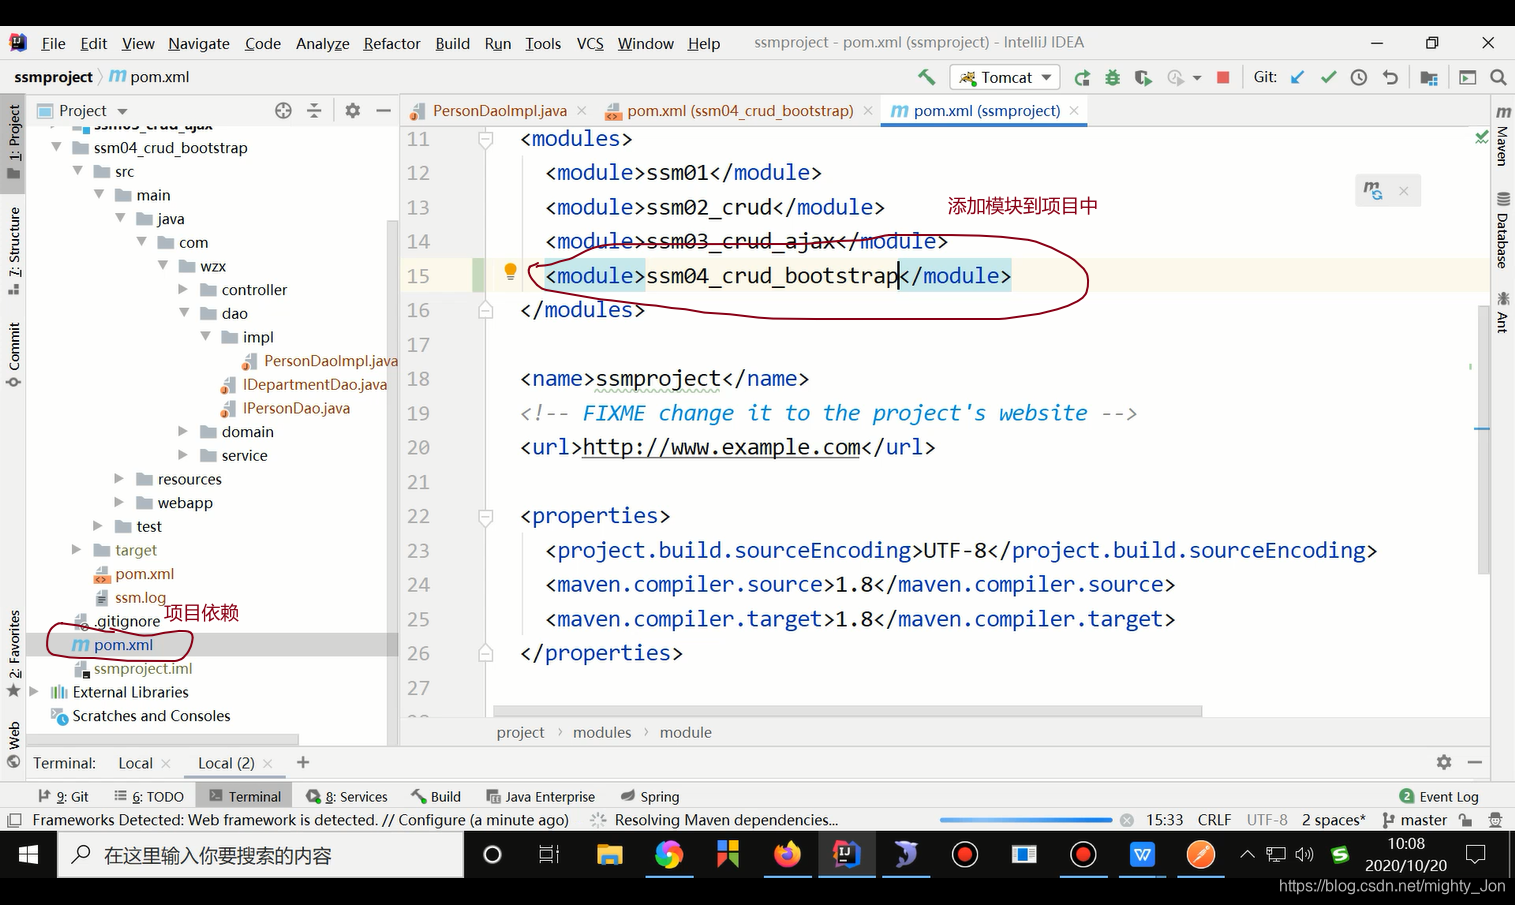Toggle the Structure side panel
The height and width of the screenshot is (905, 1515).
14,250
